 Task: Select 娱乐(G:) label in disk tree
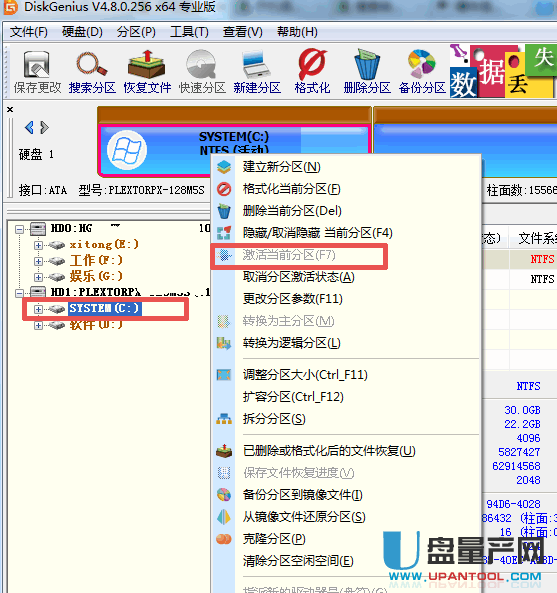pyautogui.click(x=96, y=276)
